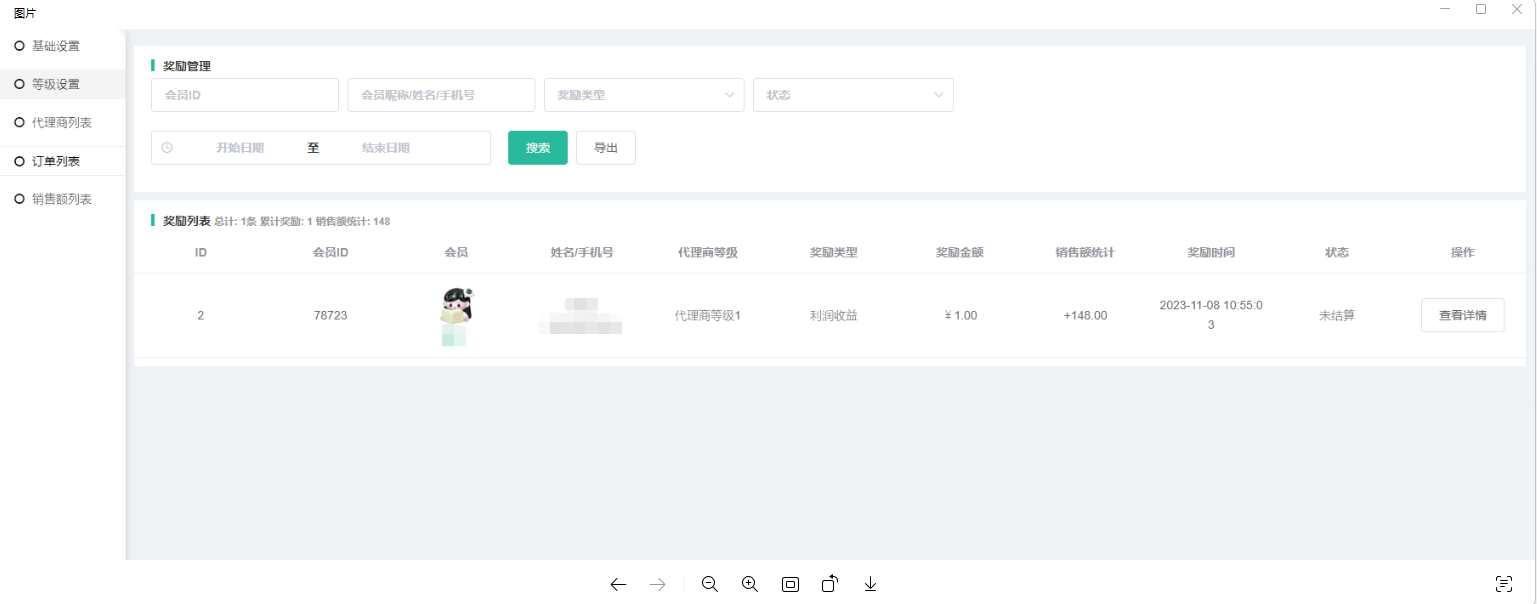This screenshot has height=604, width=1537.
Task: Expand the 奖励类型 dropdown
Action: (x=644, y=95)
